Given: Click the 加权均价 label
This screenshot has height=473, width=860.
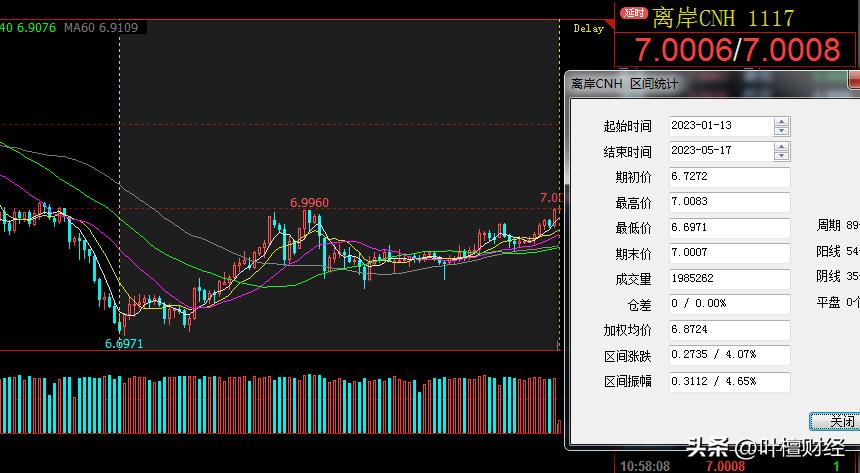Looking at the screenshot, I should tap(627, 330).
